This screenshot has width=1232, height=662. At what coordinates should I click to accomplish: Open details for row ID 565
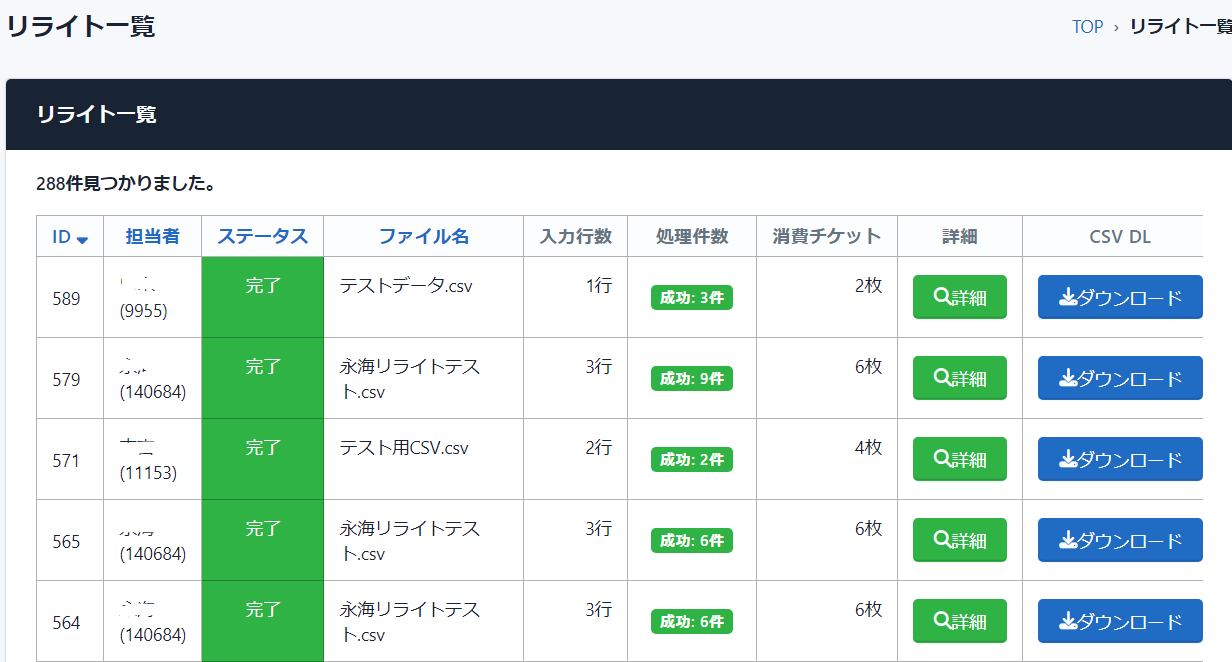tap(959, 540)
